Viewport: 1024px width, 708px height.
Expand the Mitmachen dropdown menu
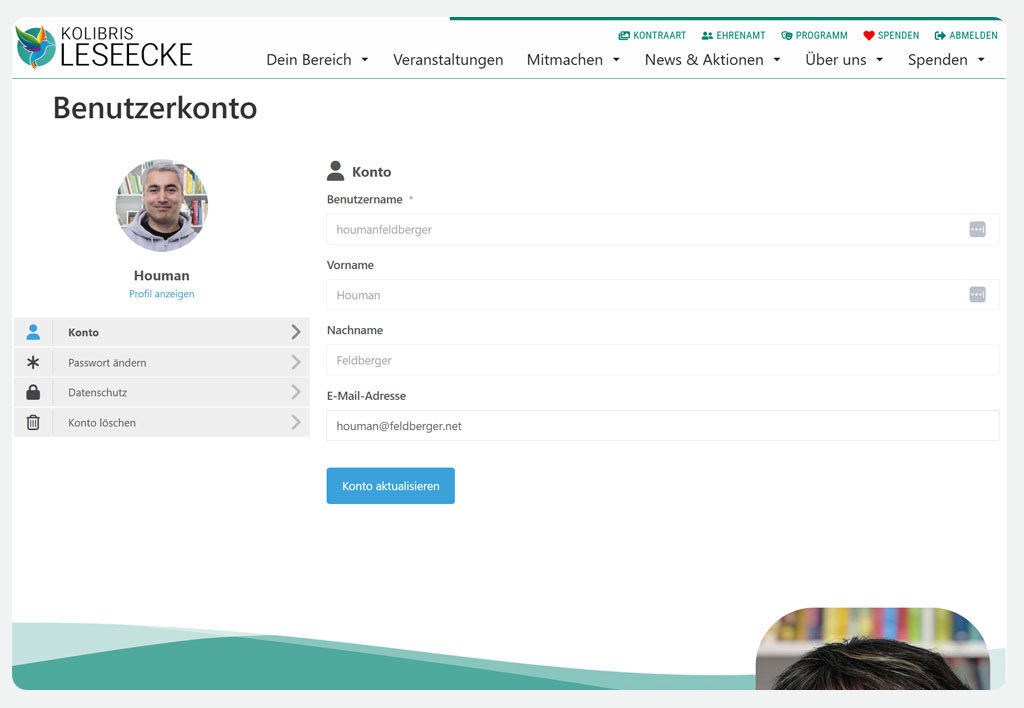(x=573, y=59)
